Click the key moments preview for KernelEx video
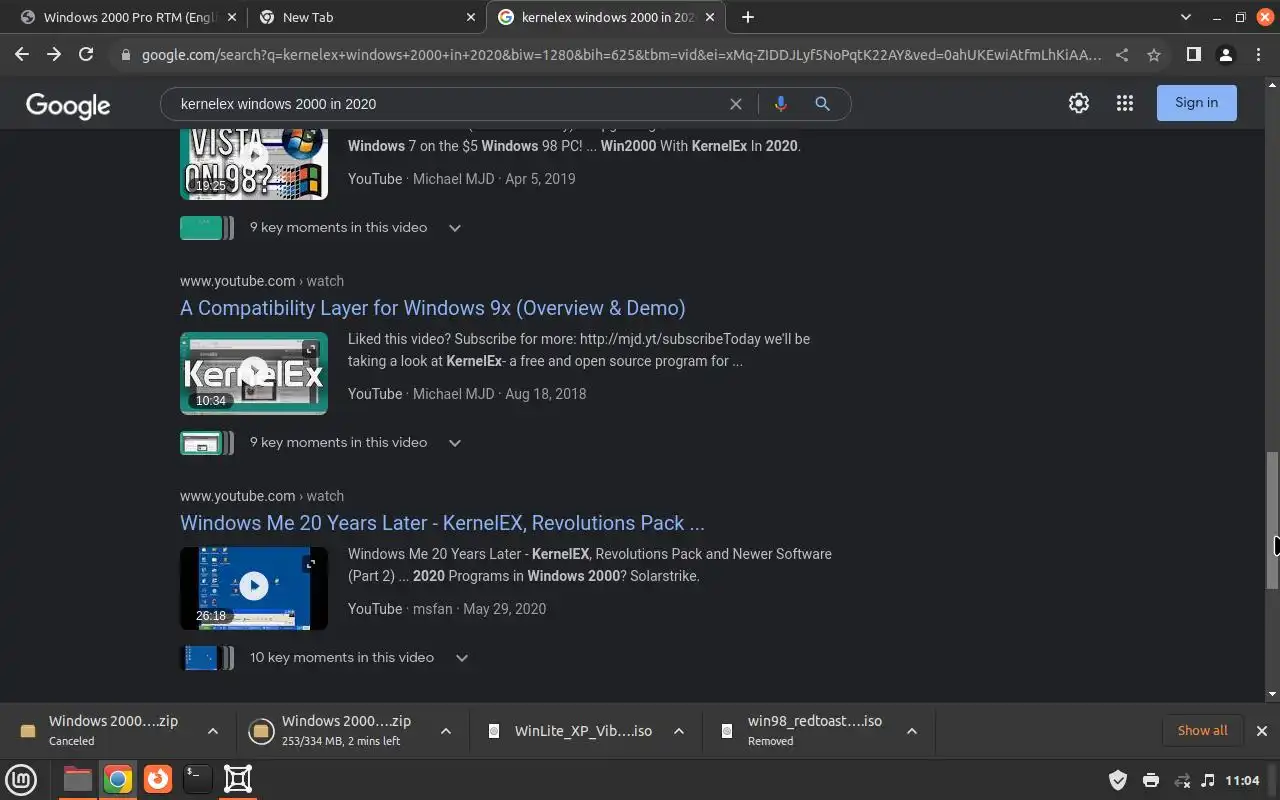Viewport: 1280px width, 800px height. click(x=206, y=443)
